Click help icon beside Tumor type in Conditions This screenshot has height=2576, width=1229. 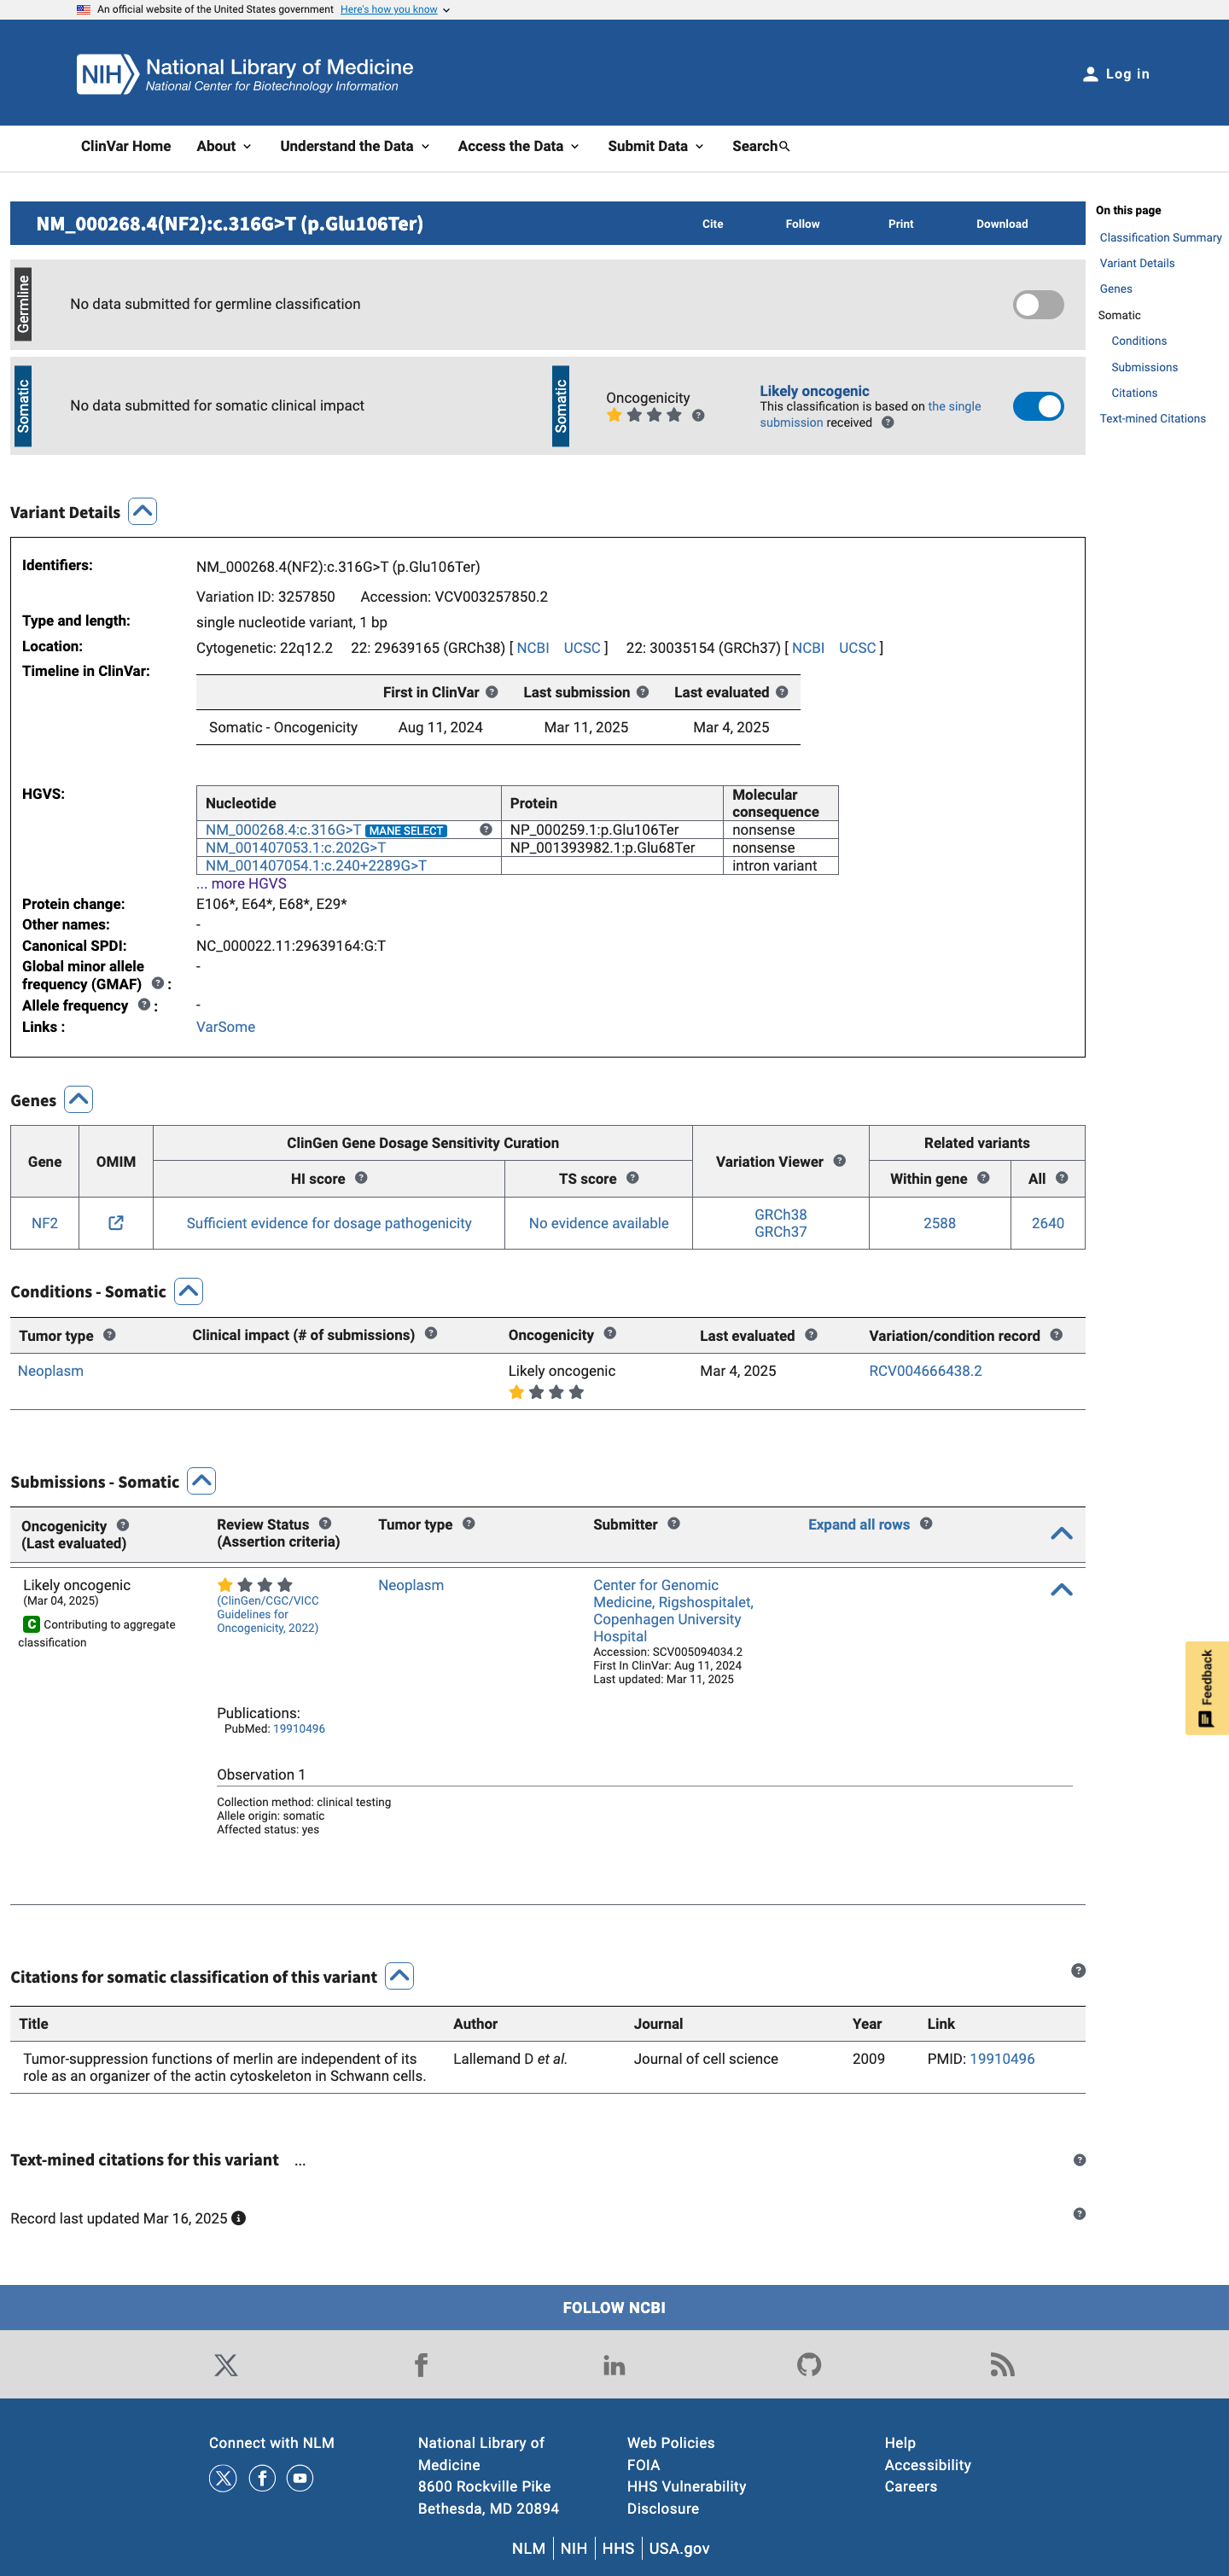pyautogui.click(x=109, y=1335)
